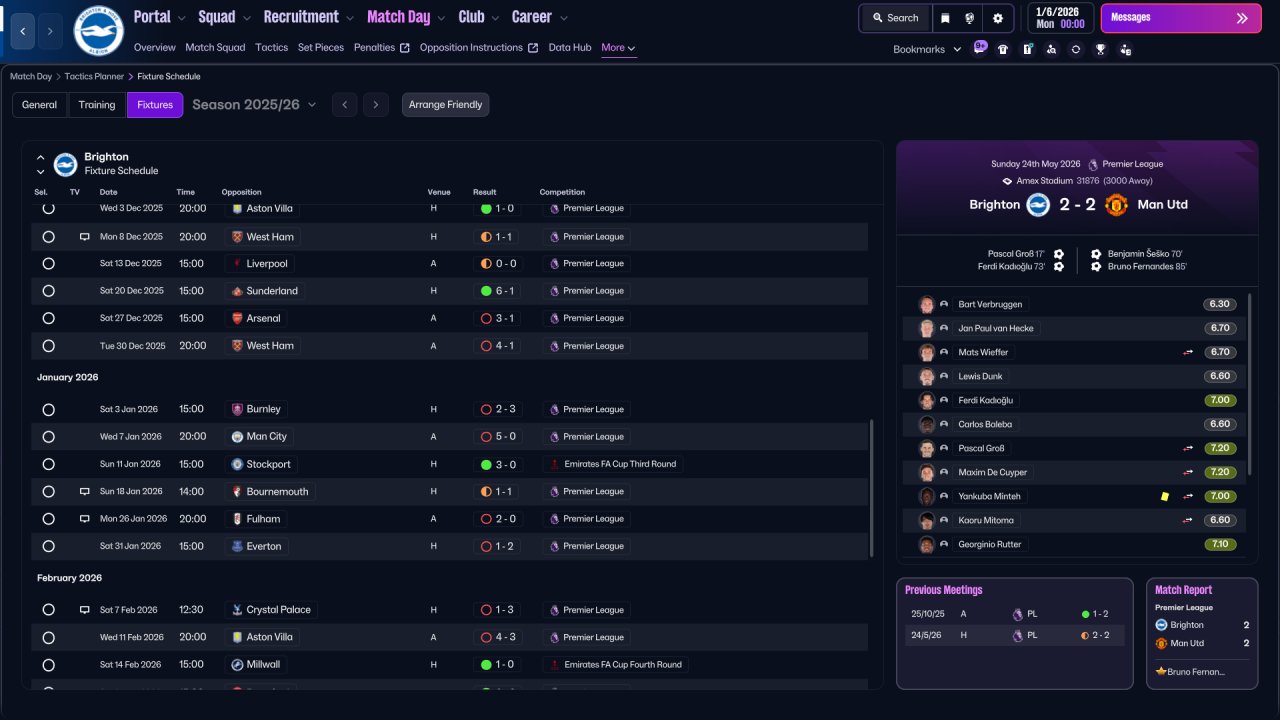Collapse Brighton fixture schedule with up chevron

point(41,157)
